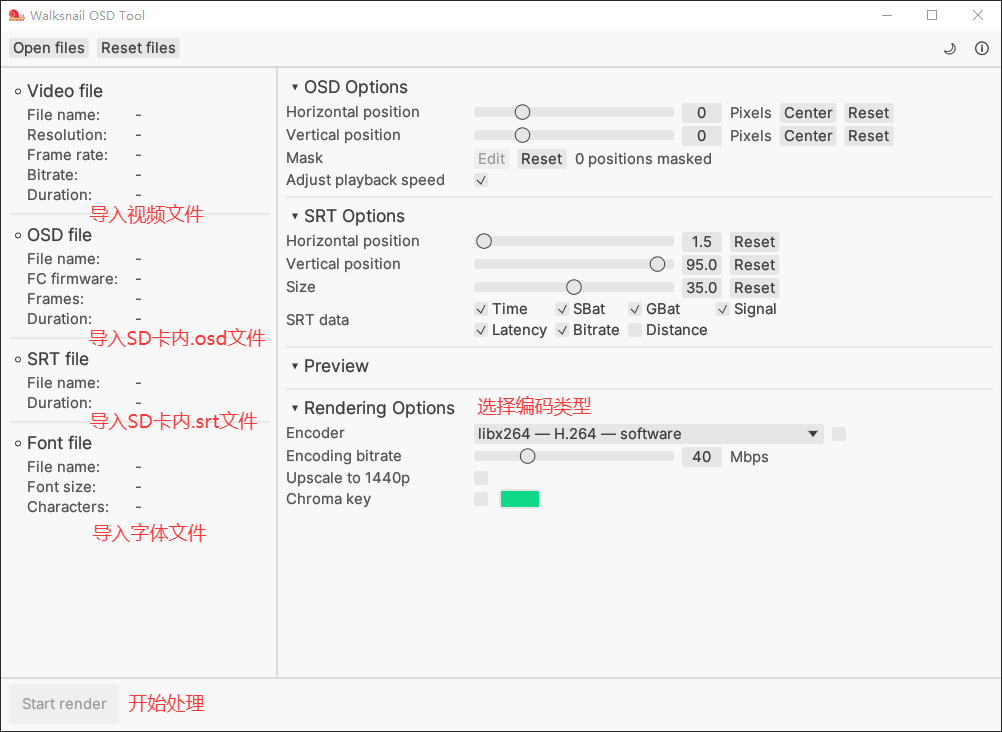Image resolution: width=1002 pixels, height=732 pixels.
Task: Uncheck the Latency checkbox
Action: pyautogui.click(x=481, y=331)
